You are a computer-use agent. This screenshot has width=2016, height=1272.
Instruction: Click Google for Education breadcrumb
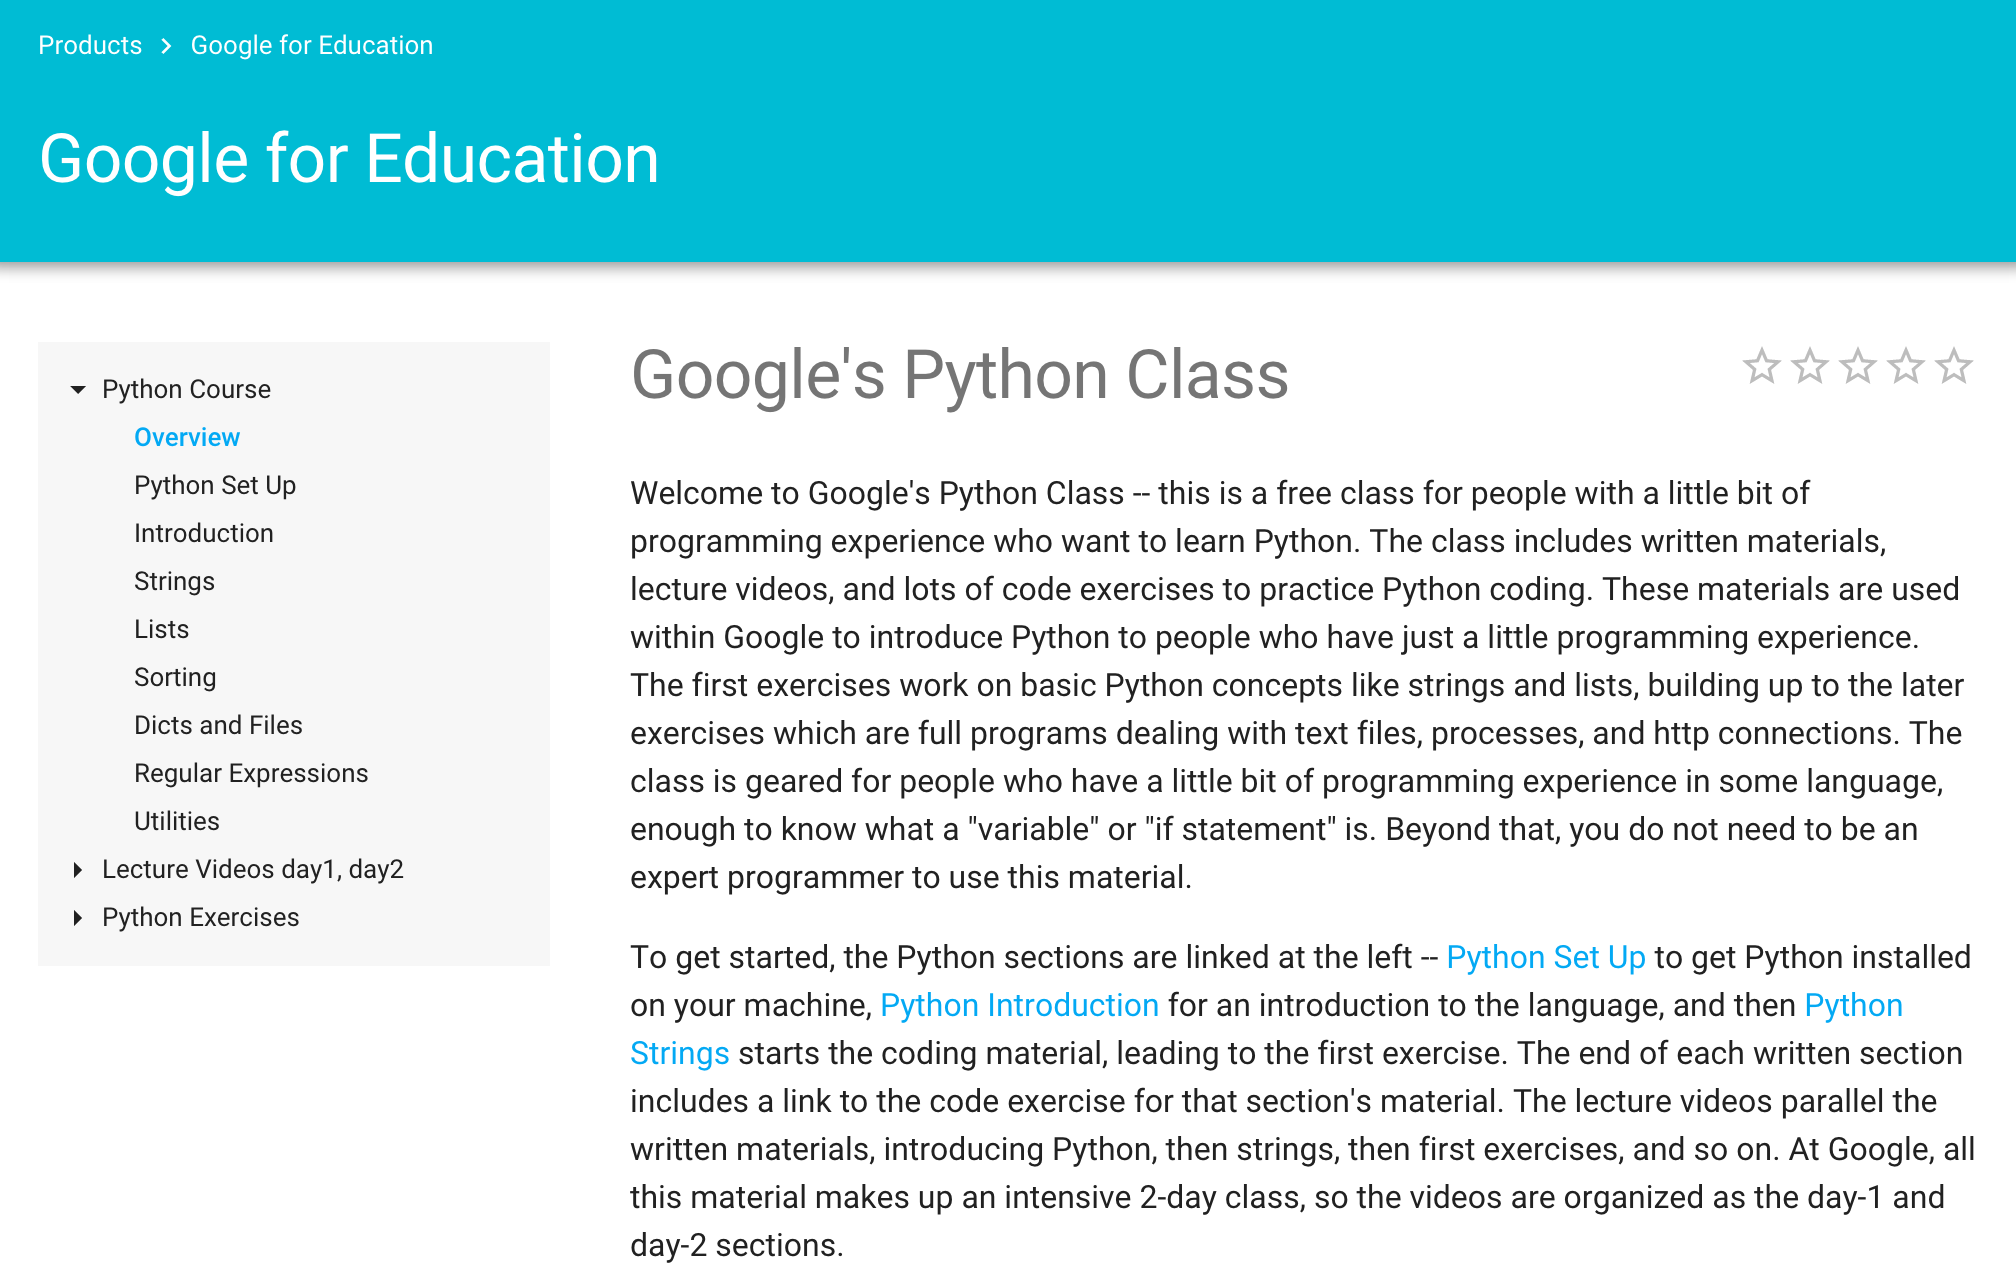tap(312, 45)
